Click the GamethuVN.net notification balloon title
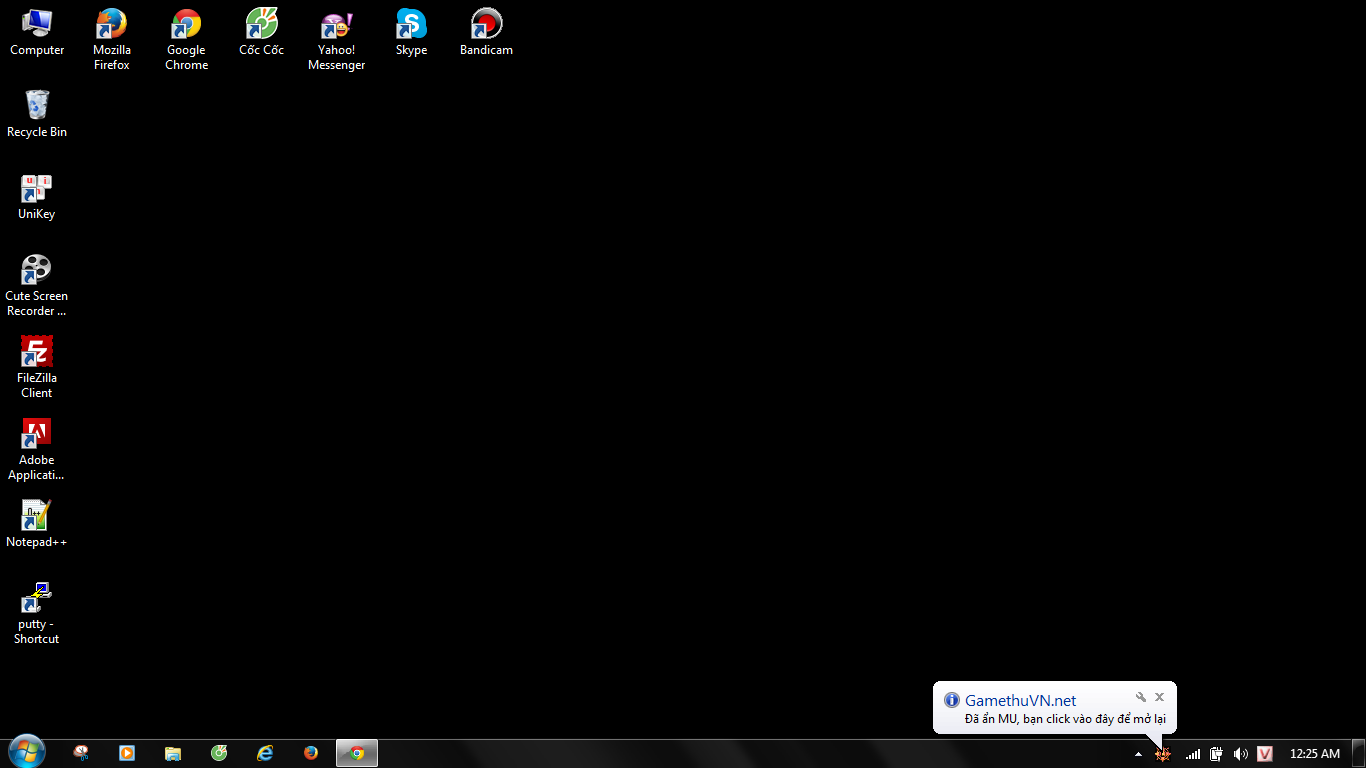 click(1020, 700)
